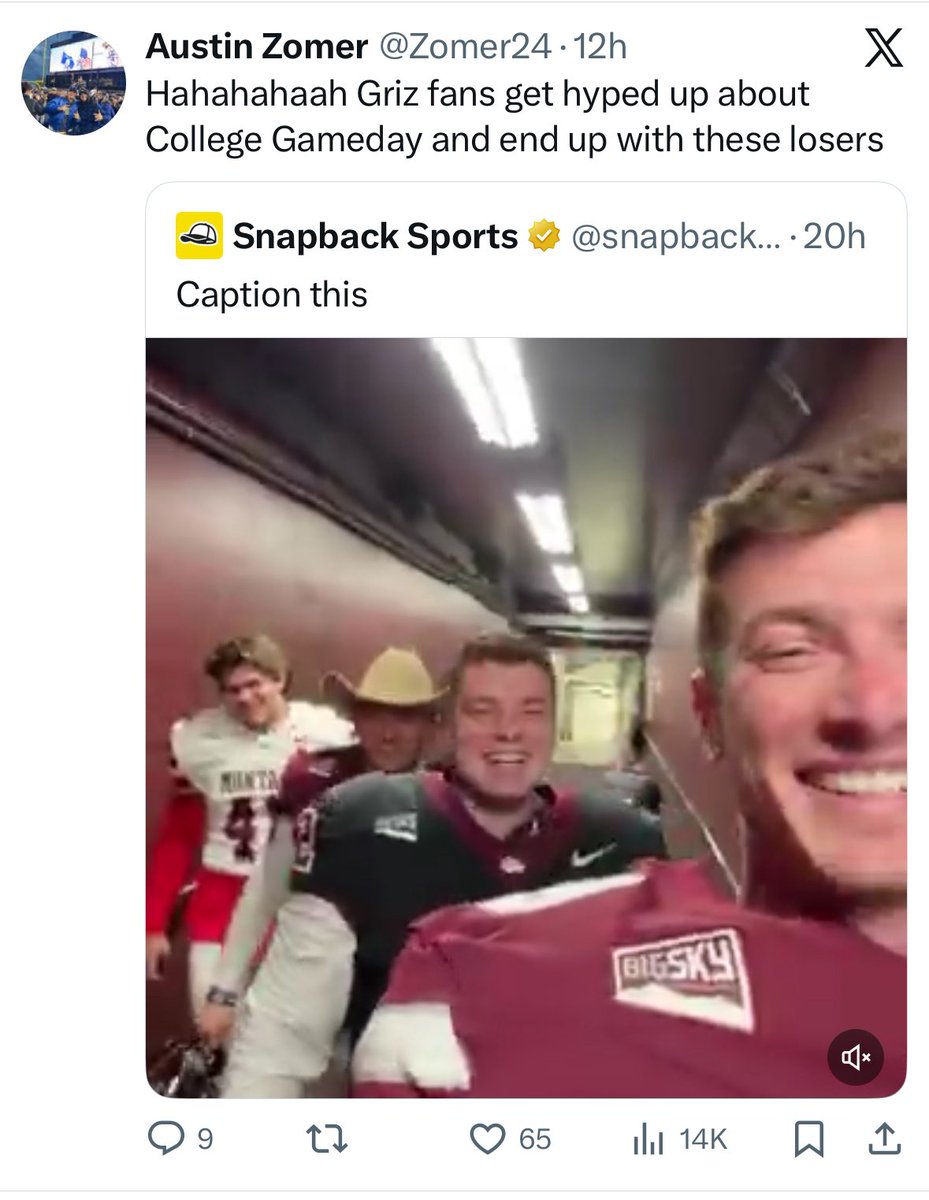929x1200 pixels.
Task: Play the locker tunnel selfie video
Action: pyautogui.click(x=526, y=716)
